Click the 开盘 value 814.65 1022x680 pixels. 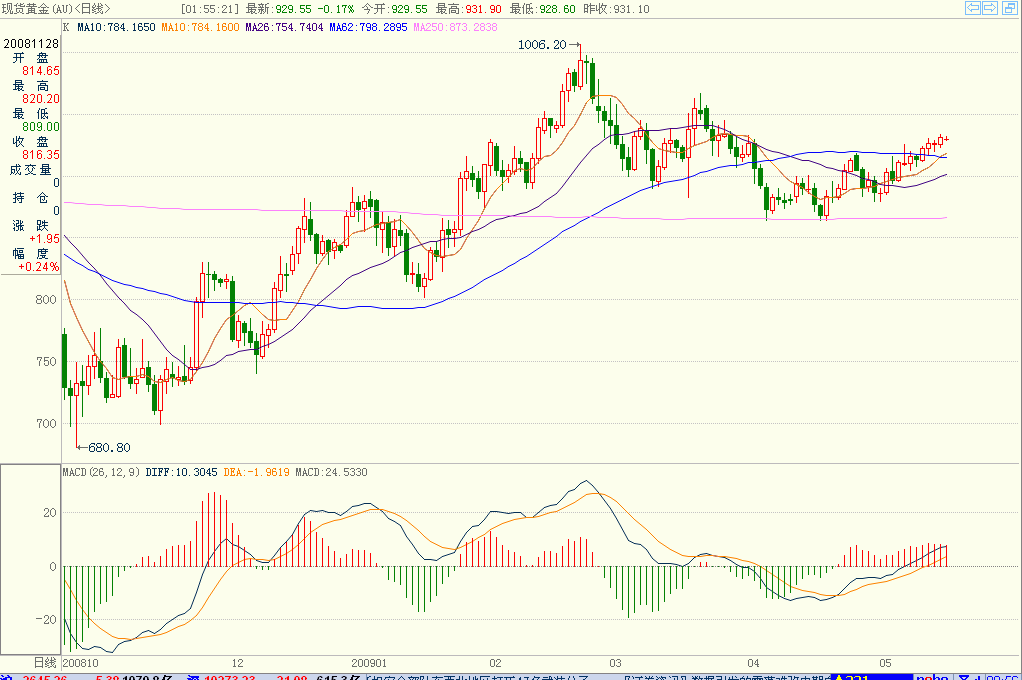tap(40, 71)
